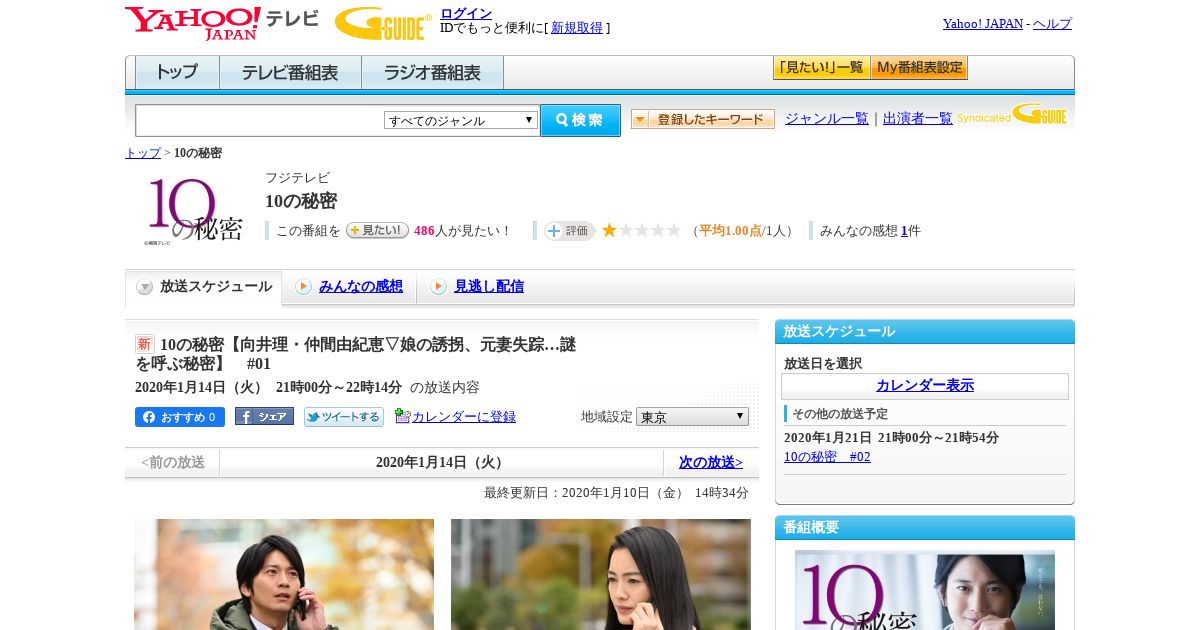The image size is (1200, 630).
Task: Open the My番組表設定 button
Action: [919, 68]
